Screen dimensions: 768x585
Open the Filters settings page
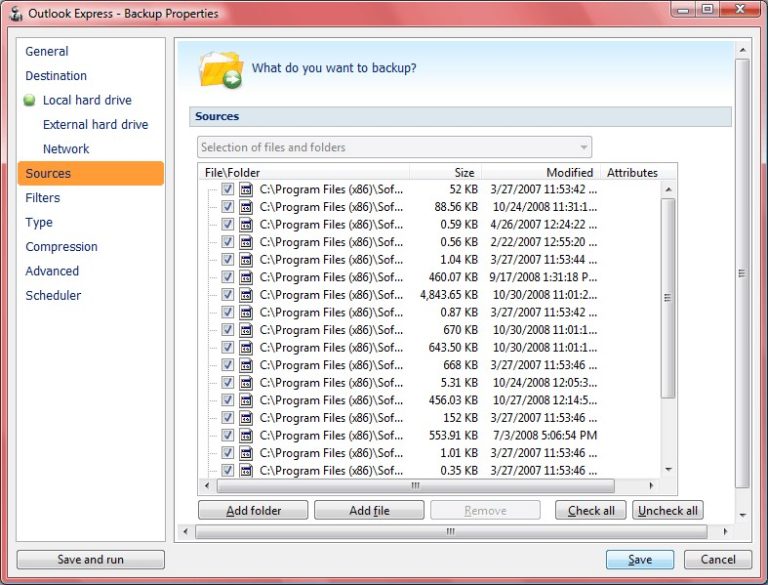(43, 198)
